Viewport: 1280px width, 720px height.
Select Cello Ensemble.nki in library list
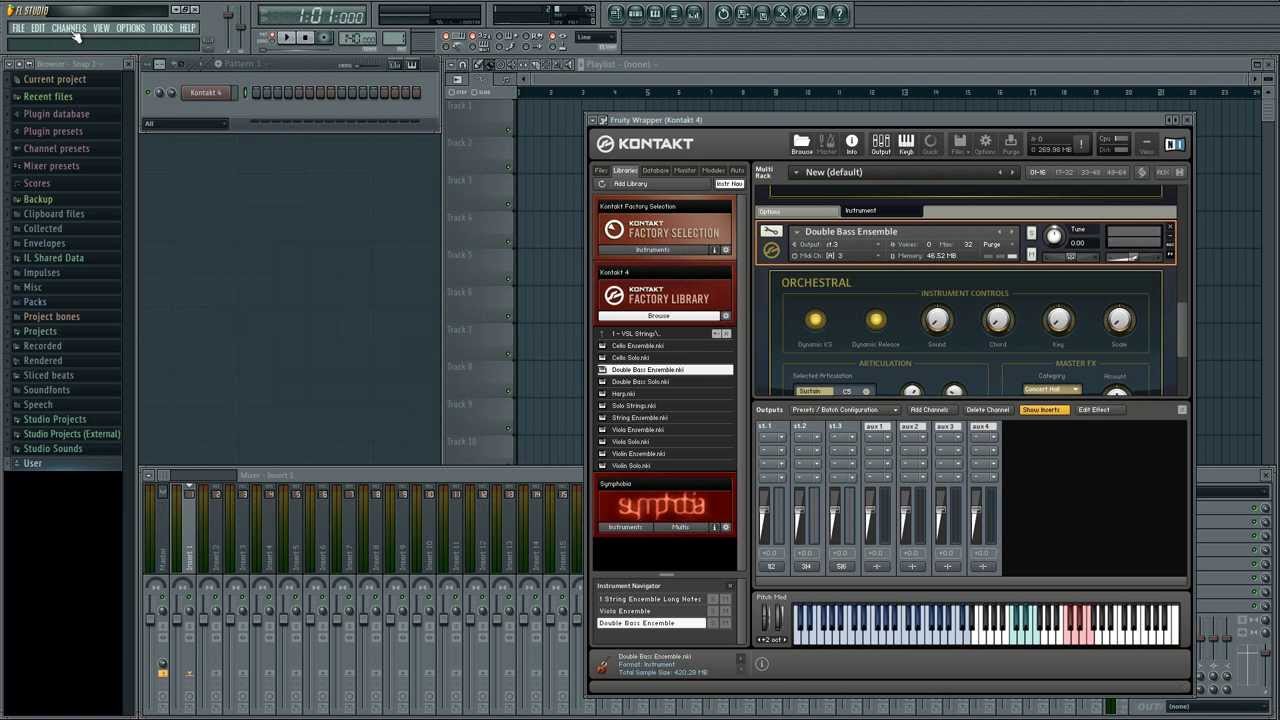pos(666,346)
